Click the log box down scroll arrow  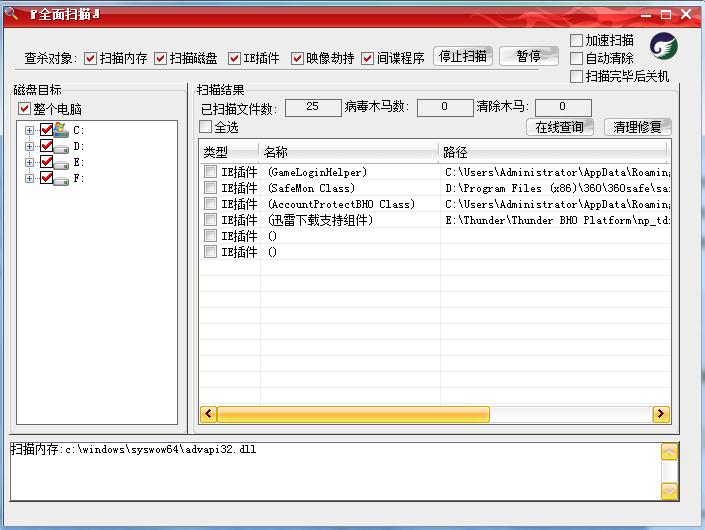point(669,491)
